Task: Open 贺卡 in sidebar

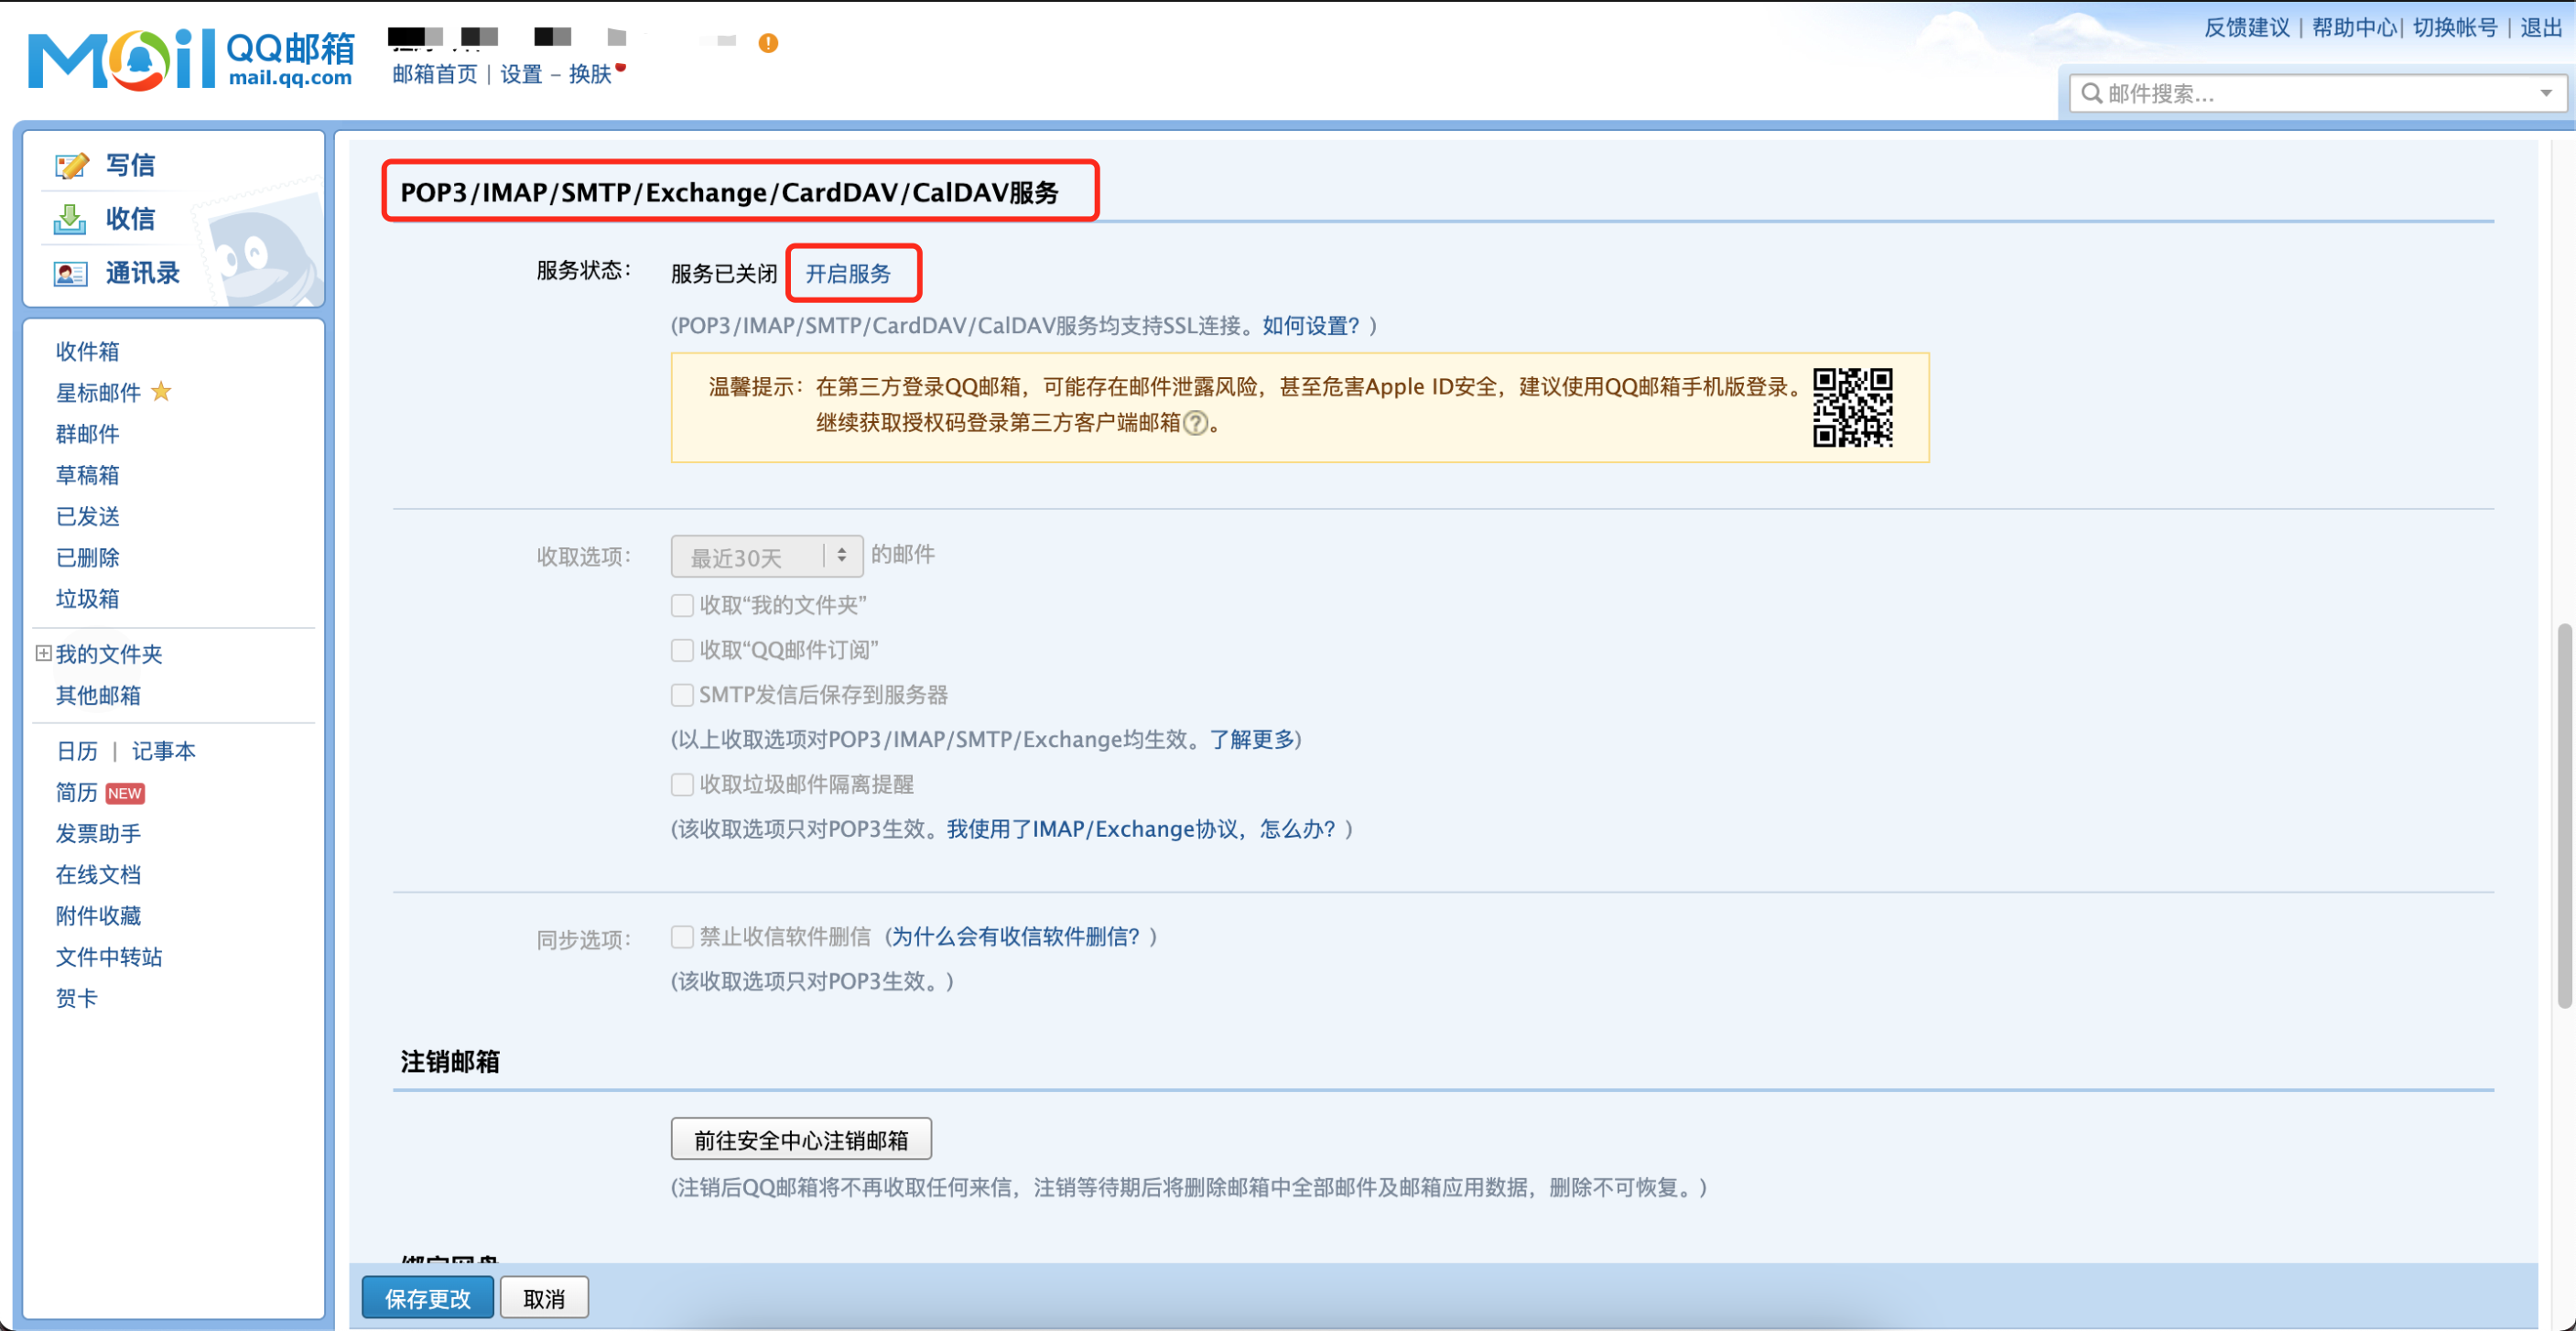Action: (x=77, y=998)
